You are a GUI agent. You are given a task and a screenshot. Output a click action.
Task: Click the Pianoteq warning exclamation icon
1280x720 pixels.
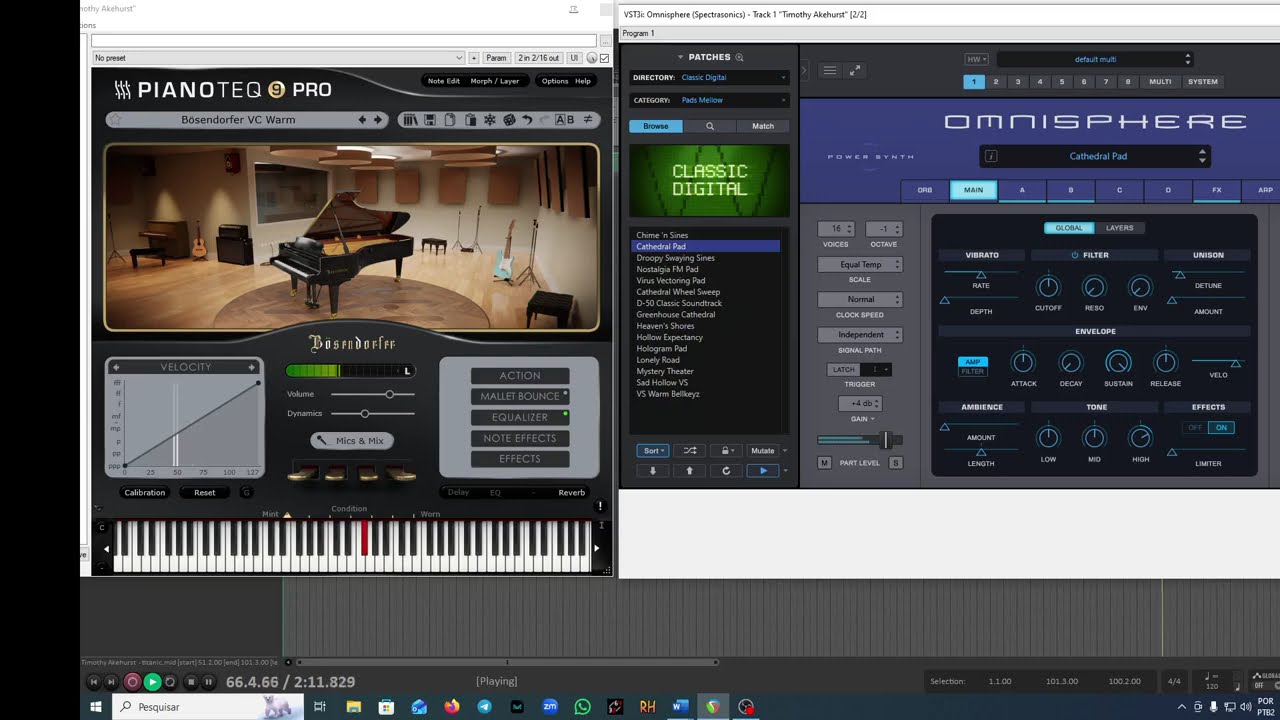(x=600, y=506)
